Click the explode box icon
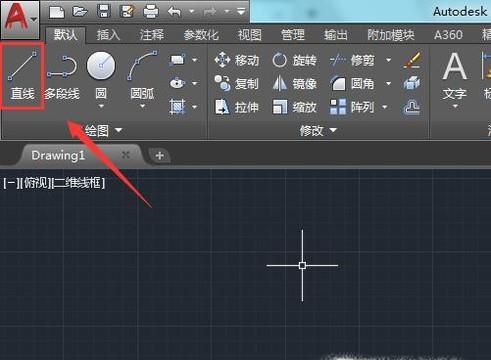 tap(412, 83)
